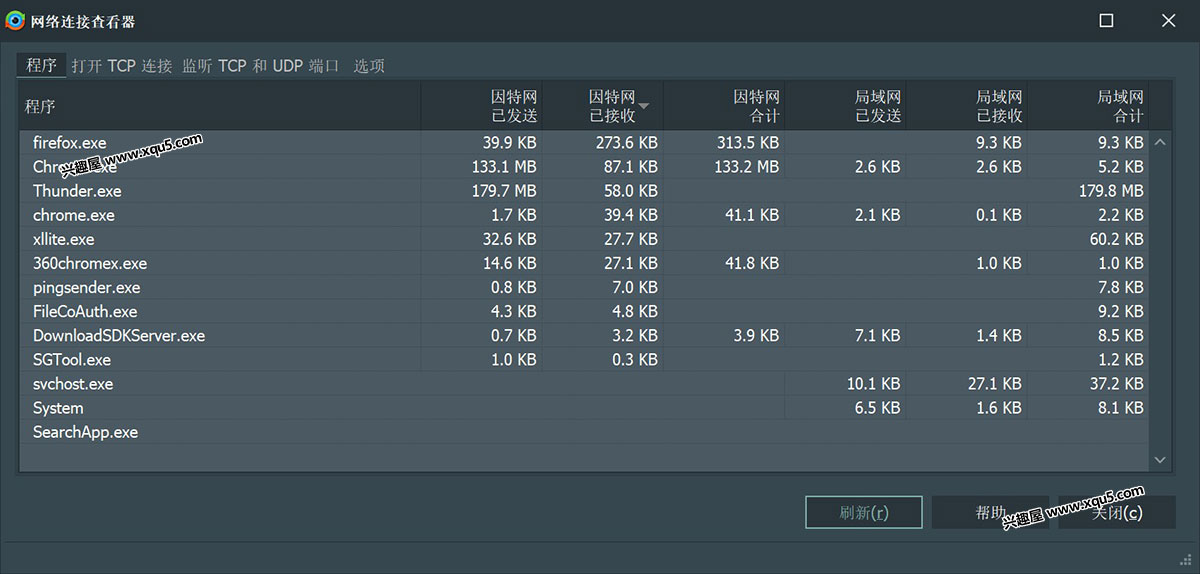1200x574 pixels.
Task: Click the 7.1 KB LAN sent value
Action: click(878, 336)
